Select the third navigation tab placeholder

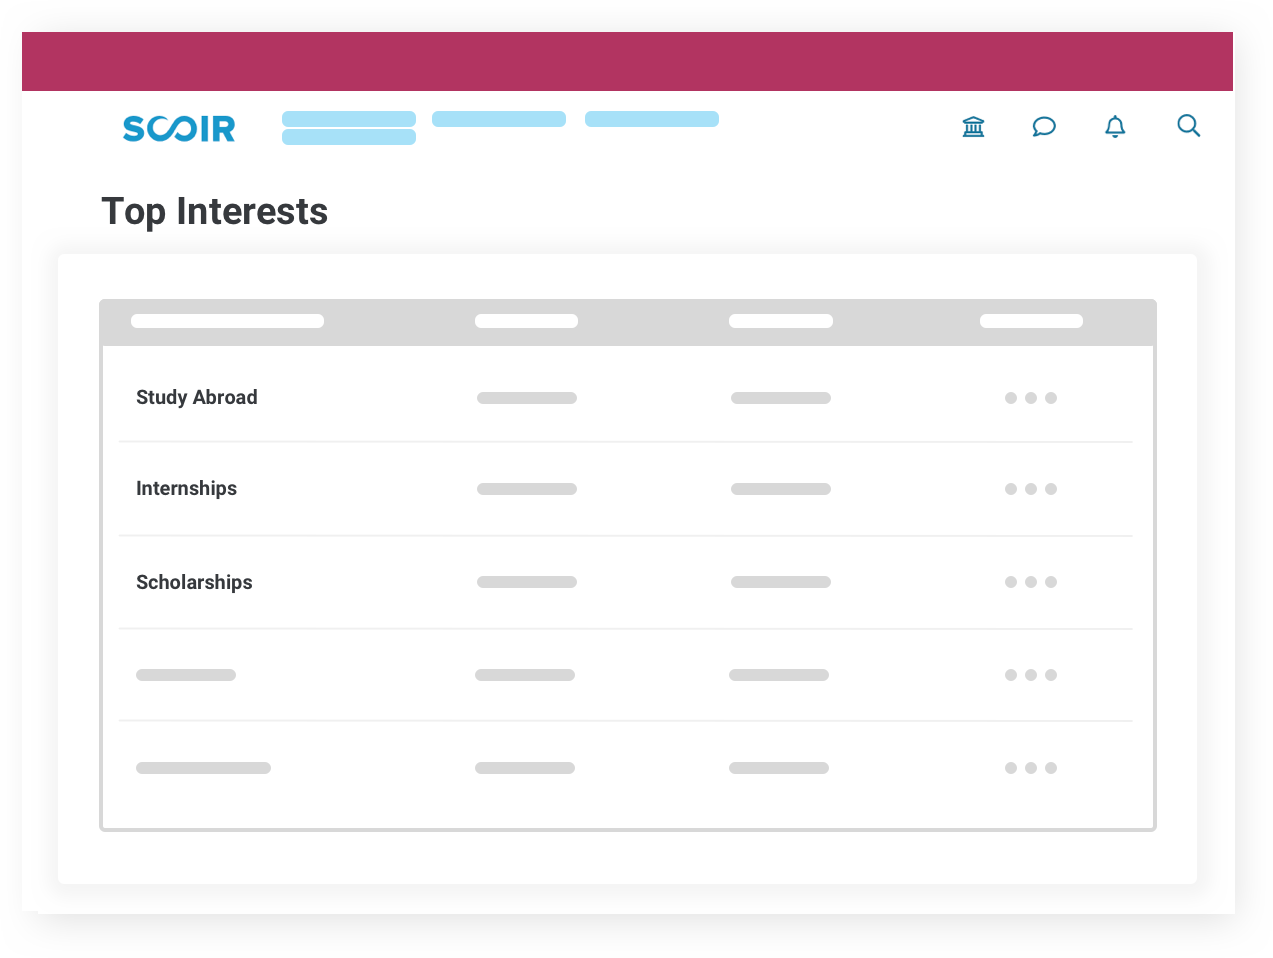click(652, 118)
